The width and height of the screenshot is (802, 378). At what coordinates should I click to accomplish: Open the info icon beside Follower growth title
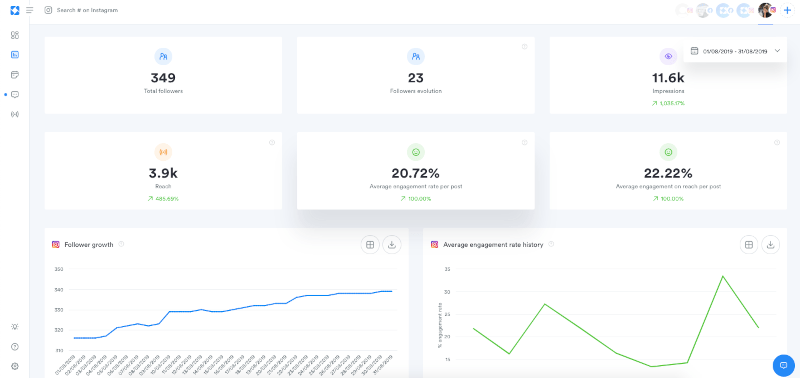pyautogui.click(x=121, y=244)
